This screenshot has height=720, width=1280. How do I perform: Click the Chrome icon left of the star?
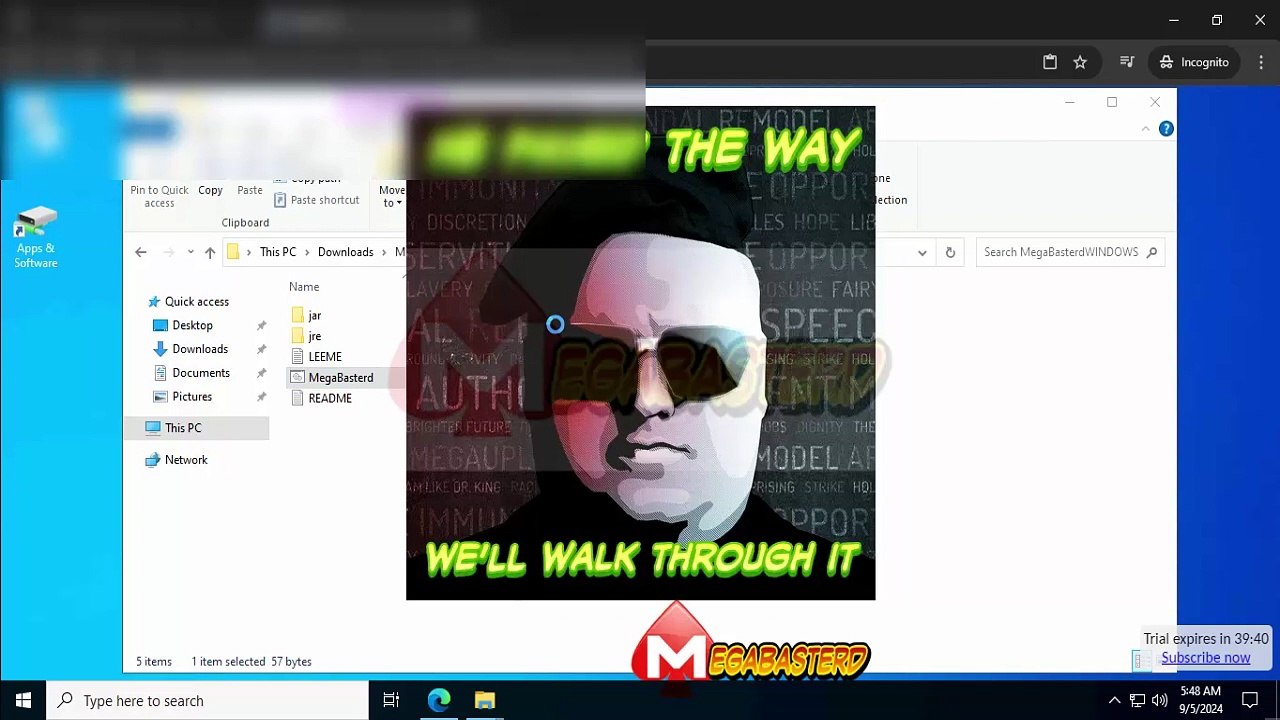[1050, 62]
